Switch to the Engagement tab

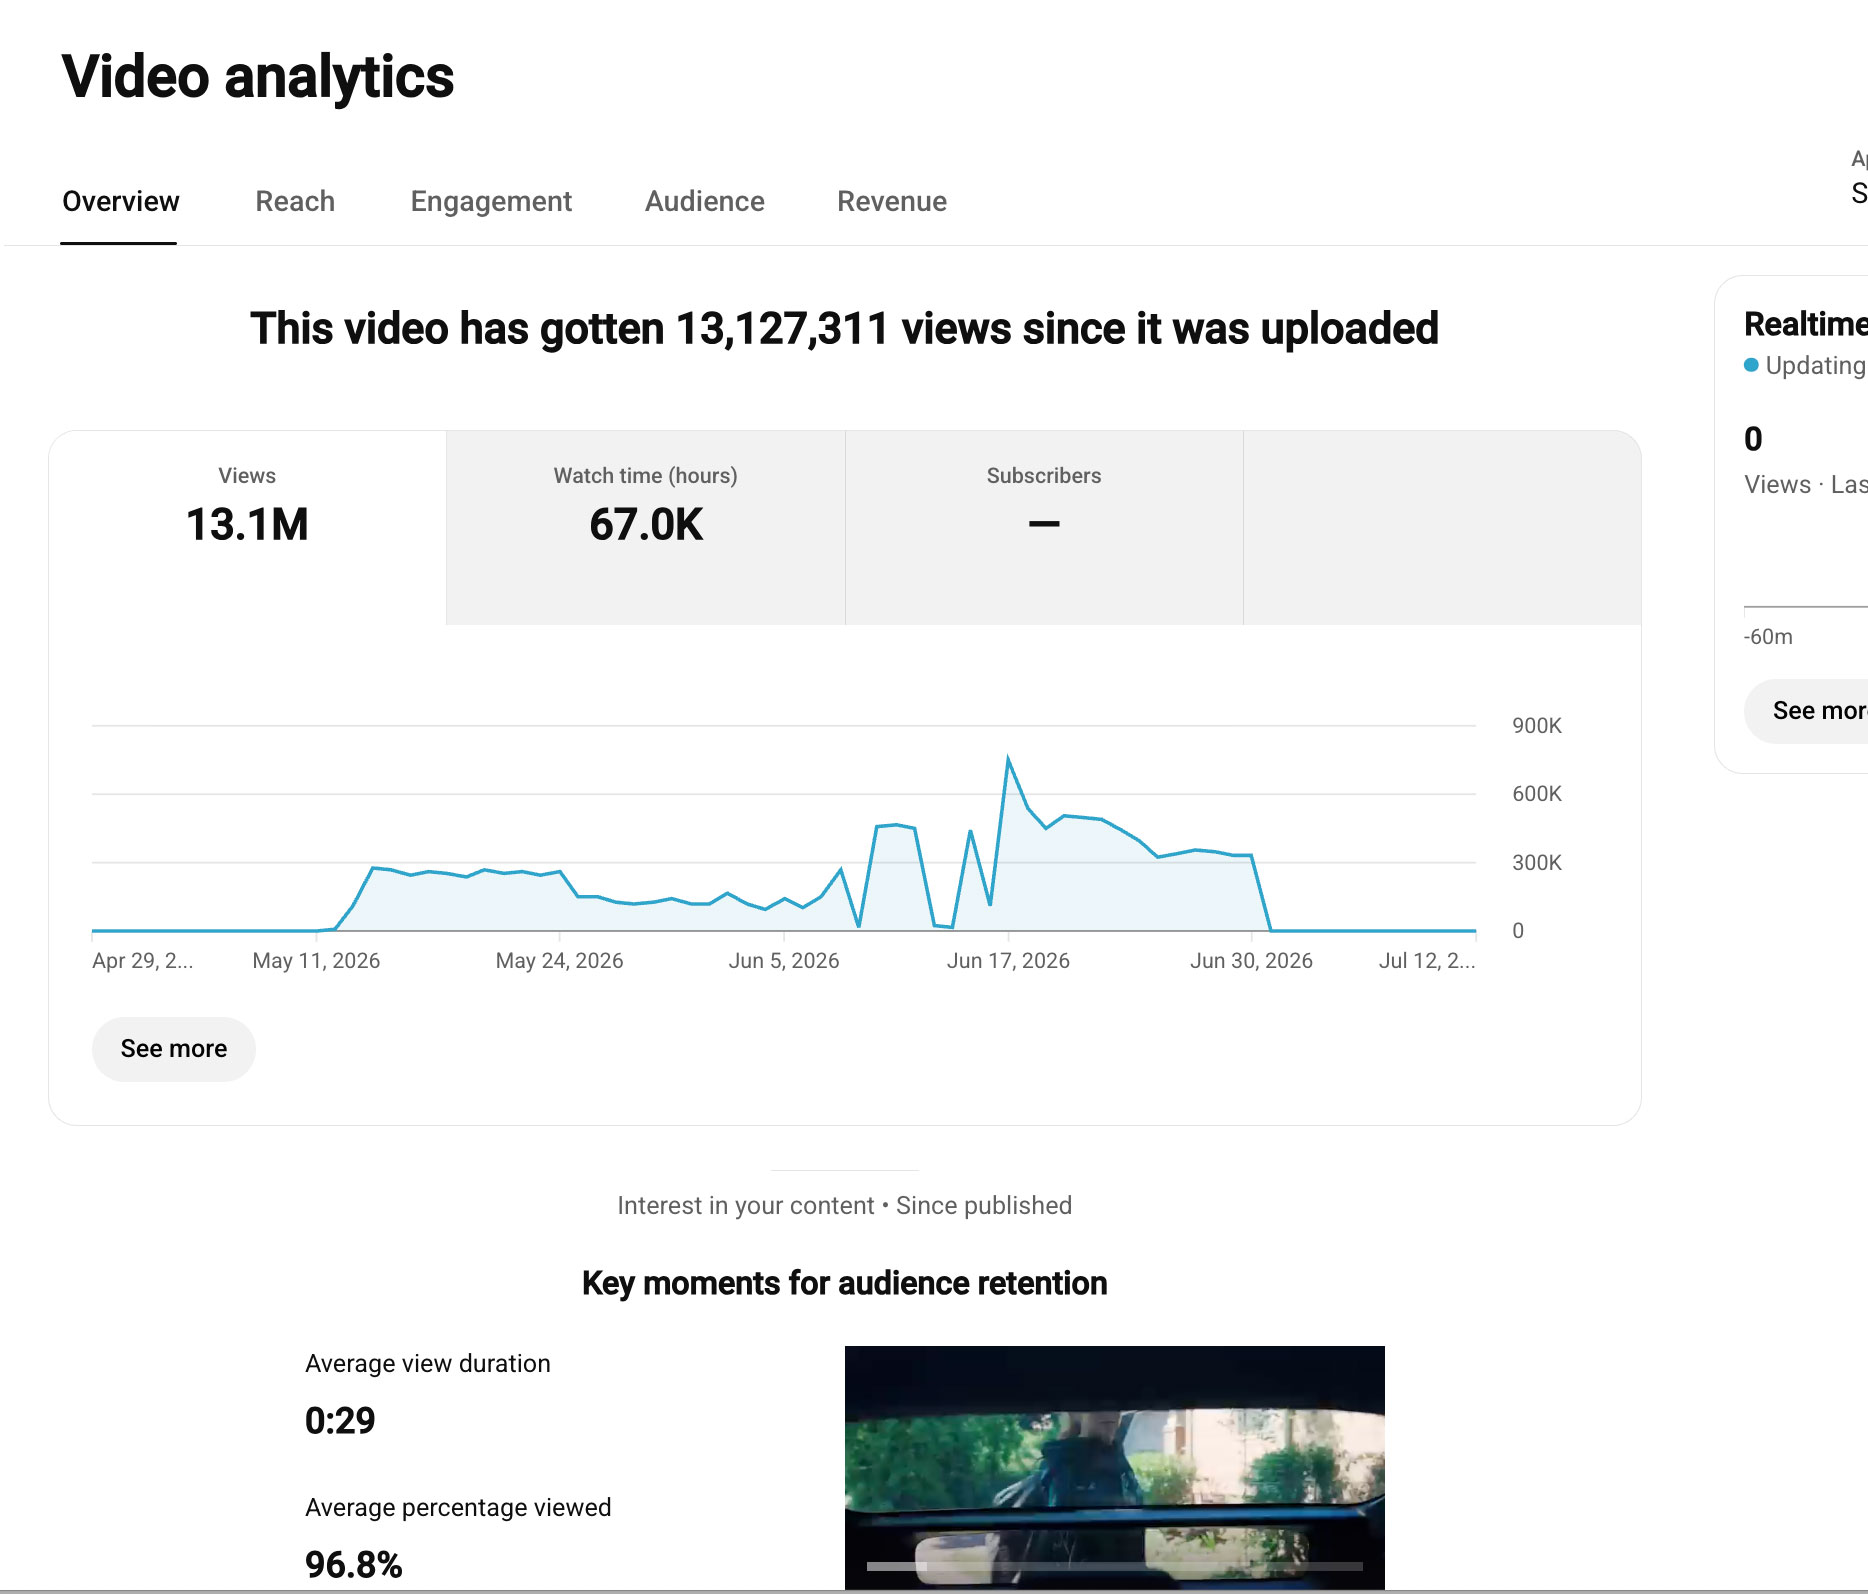[x=491, y=201]
